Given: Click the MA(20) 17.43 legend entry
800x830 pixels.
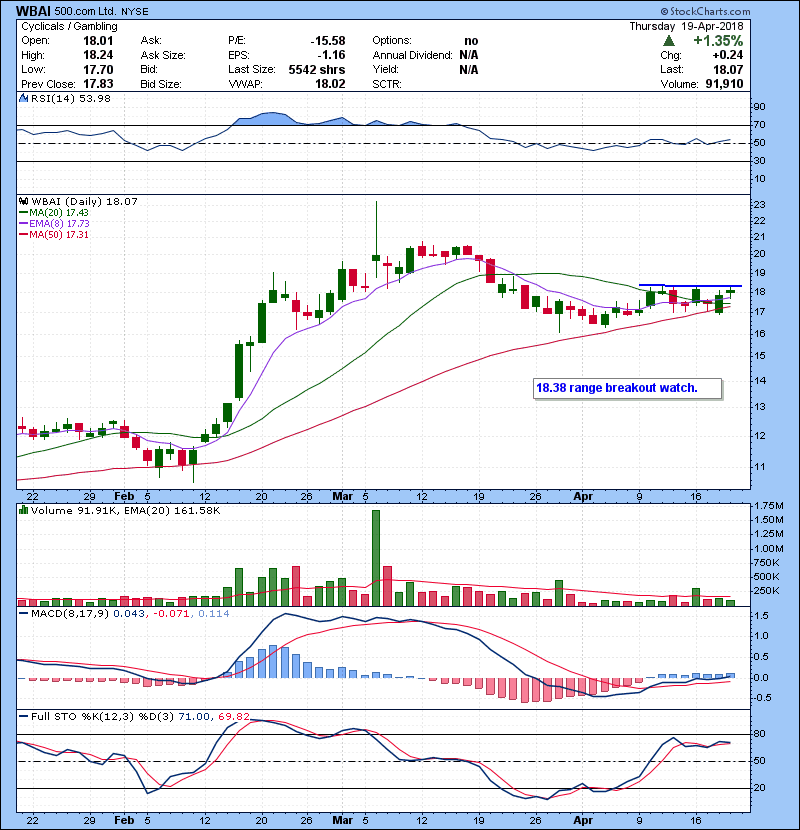Looking at the screenshot, I should click(53, 212).
